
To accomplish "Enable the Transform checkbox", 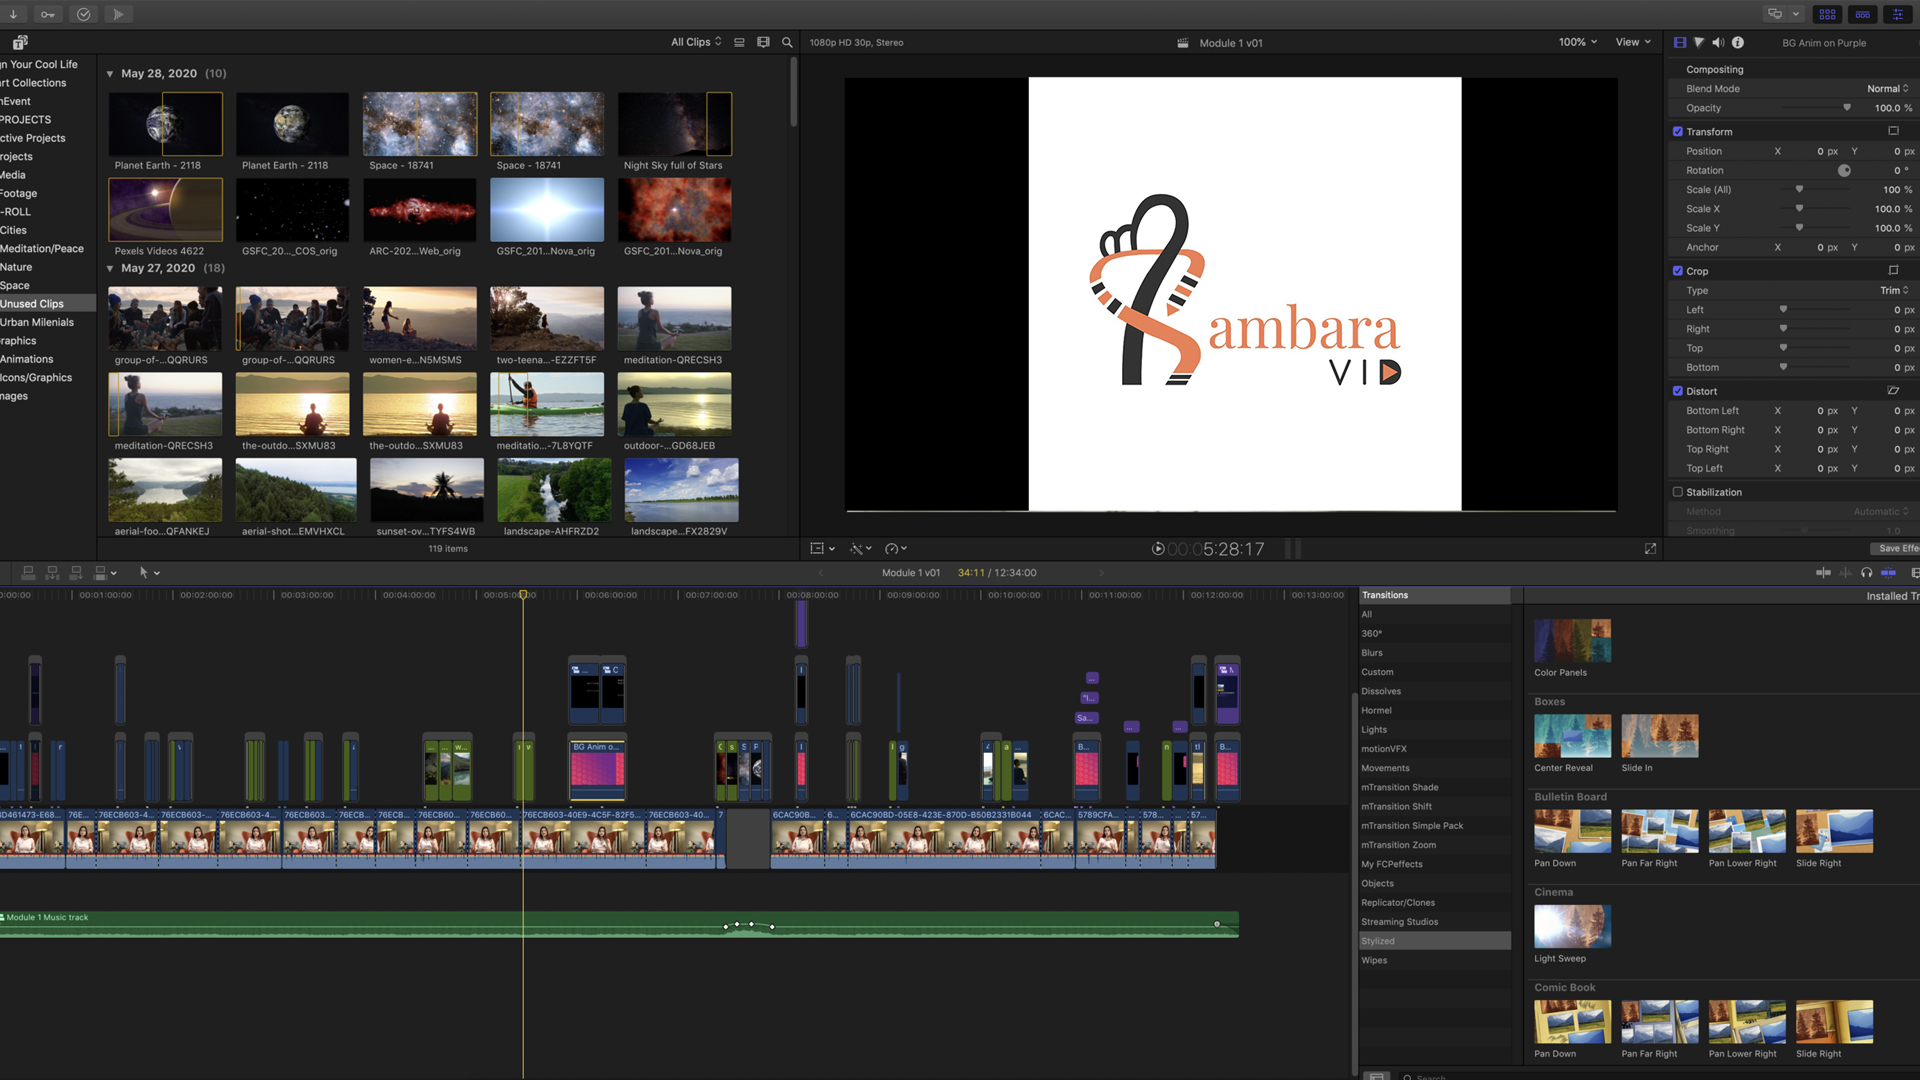I will (1678, 131).
